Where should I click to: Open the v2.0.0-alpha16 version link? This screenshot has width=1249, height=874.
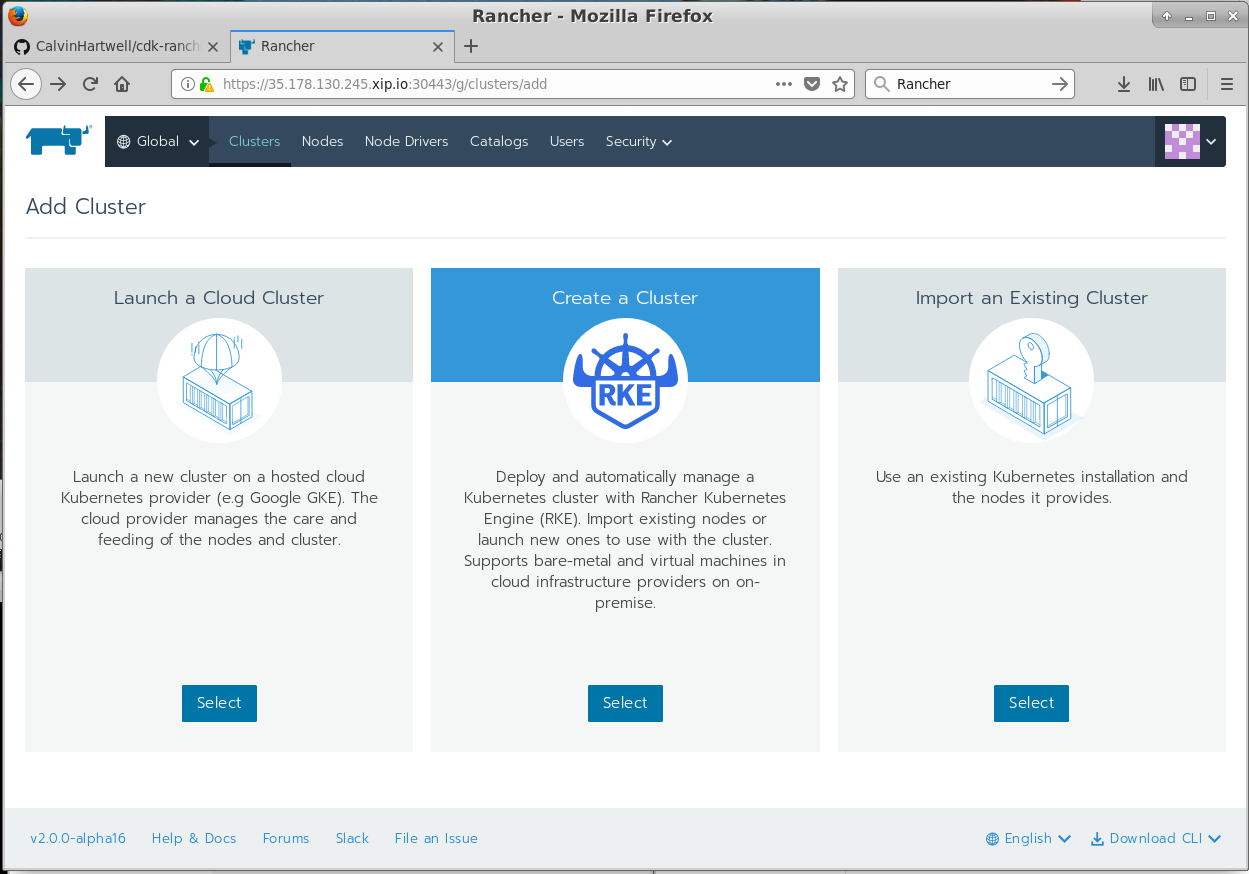[78, 838]
